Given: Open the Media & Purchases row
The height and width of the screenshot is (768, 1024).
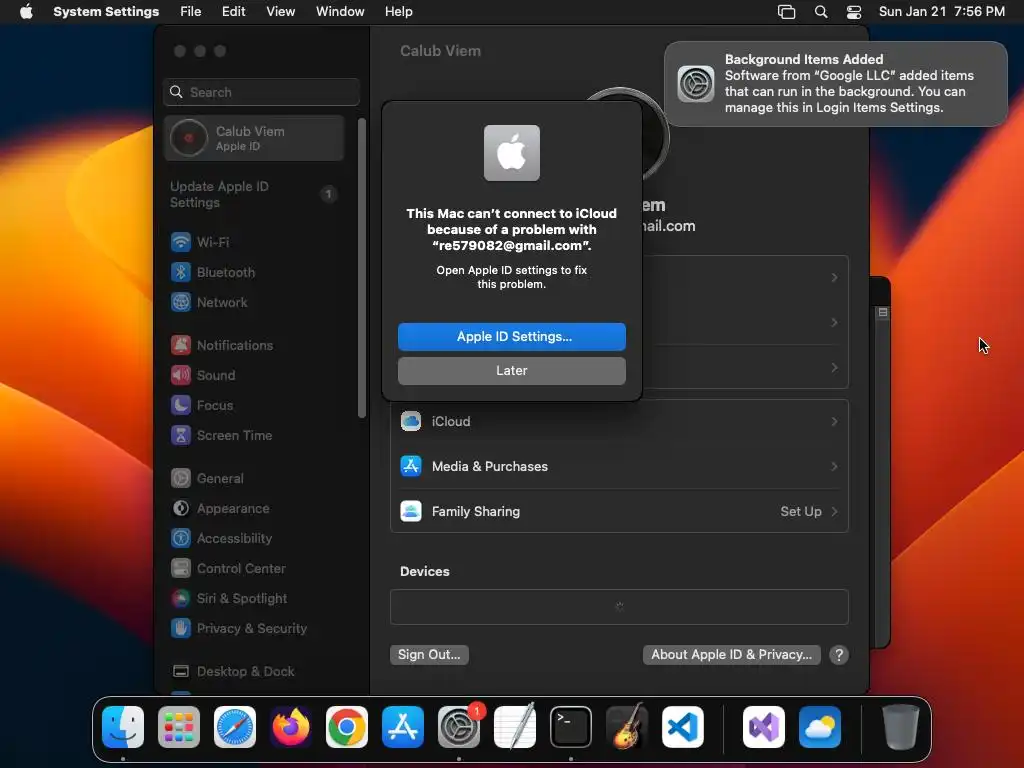Looking at the screenshot, I should (619, 466).
